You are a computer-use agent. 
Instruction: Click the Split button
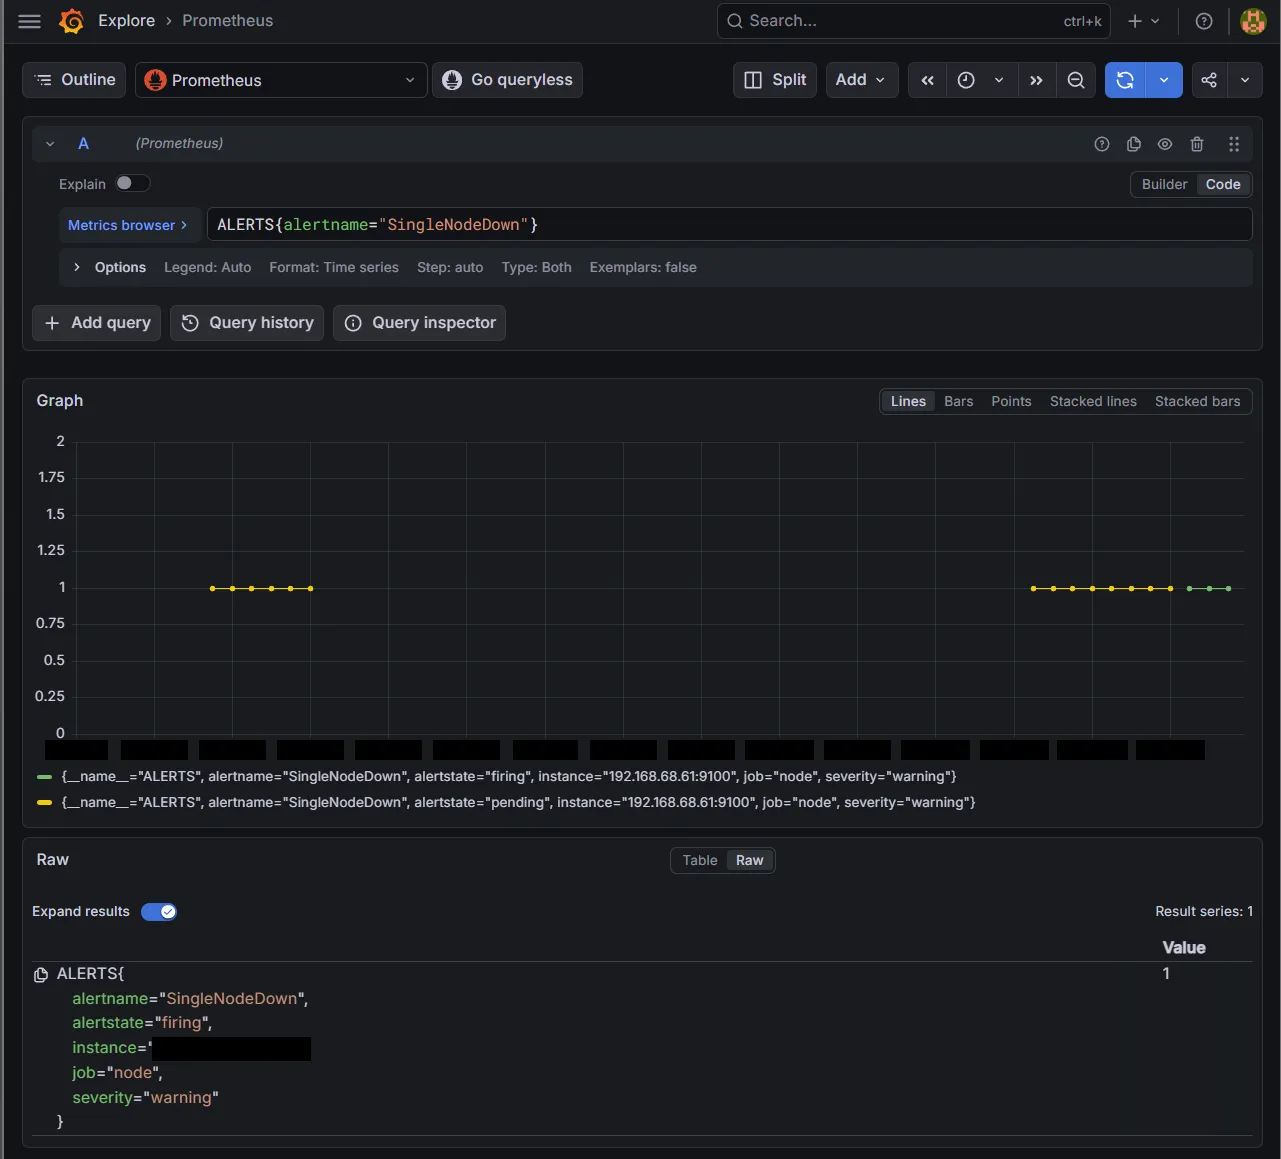pyautogui.click(x=775, y=80)
